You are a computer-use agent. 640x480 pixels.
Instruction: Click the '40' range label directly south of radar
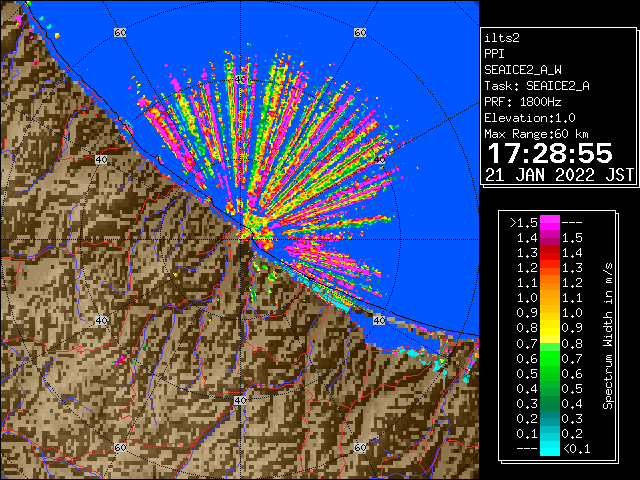(x=240, y=400)
